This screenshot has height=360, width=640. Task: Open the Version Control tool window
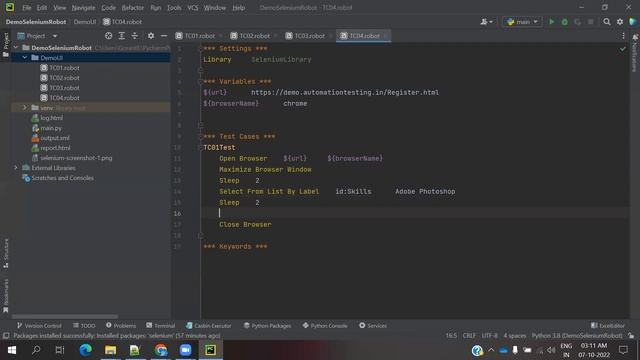coord(39,326)
